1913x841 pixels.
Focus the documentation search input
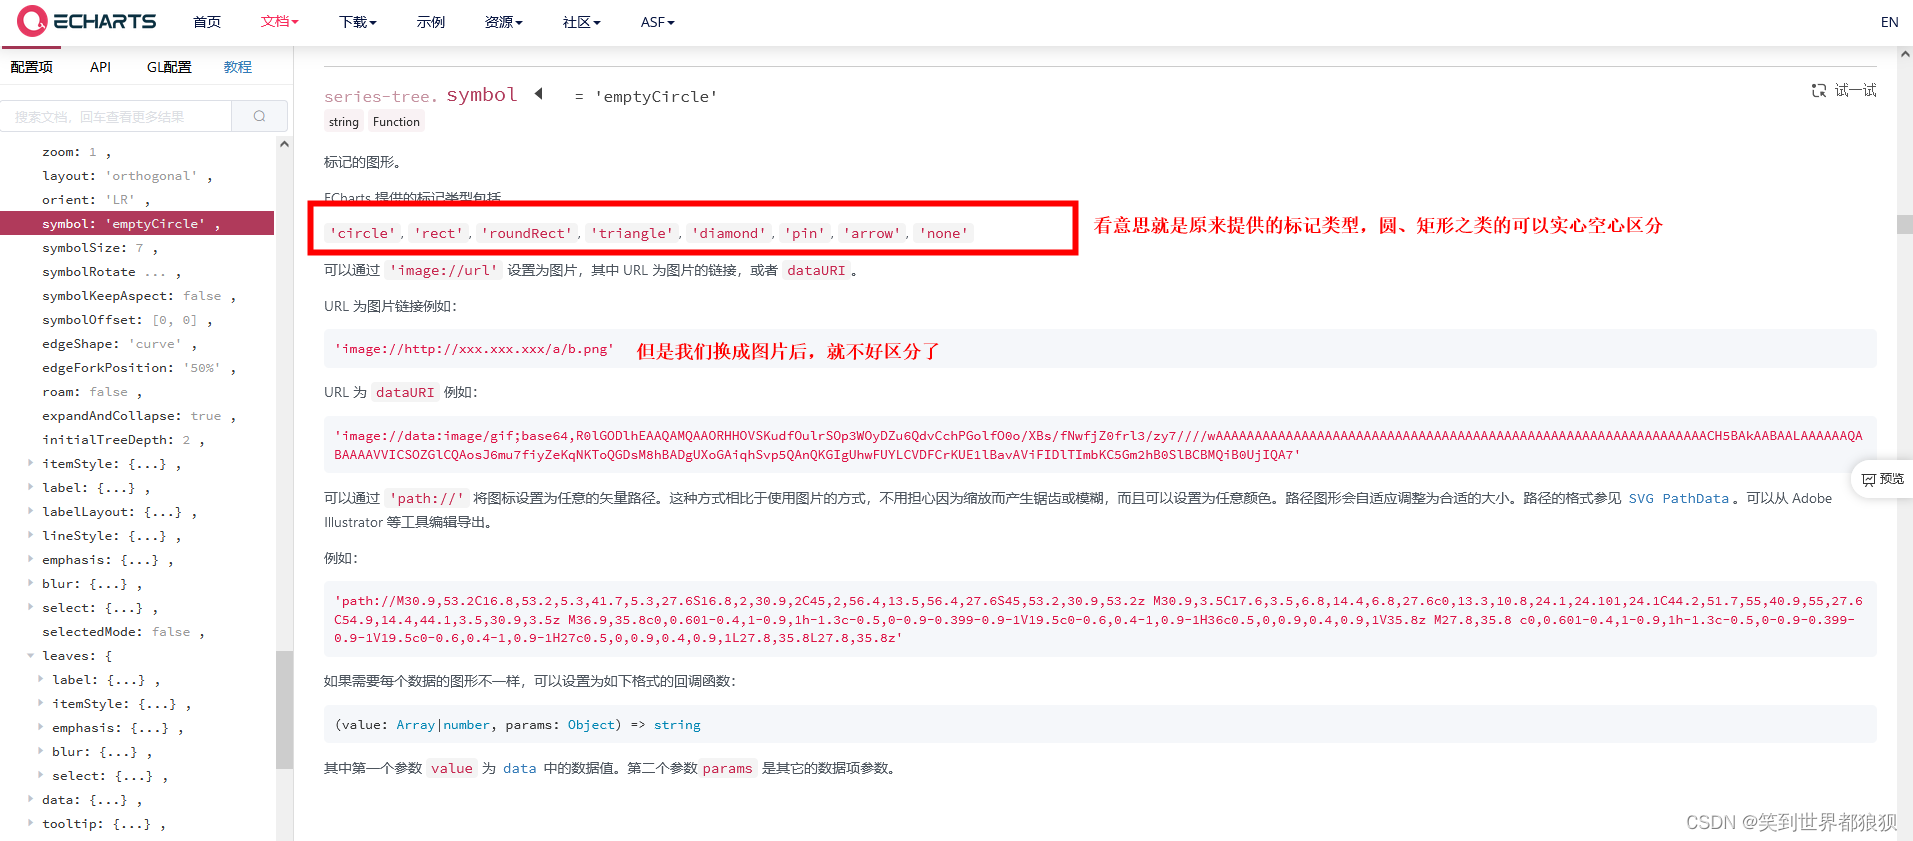116,116
